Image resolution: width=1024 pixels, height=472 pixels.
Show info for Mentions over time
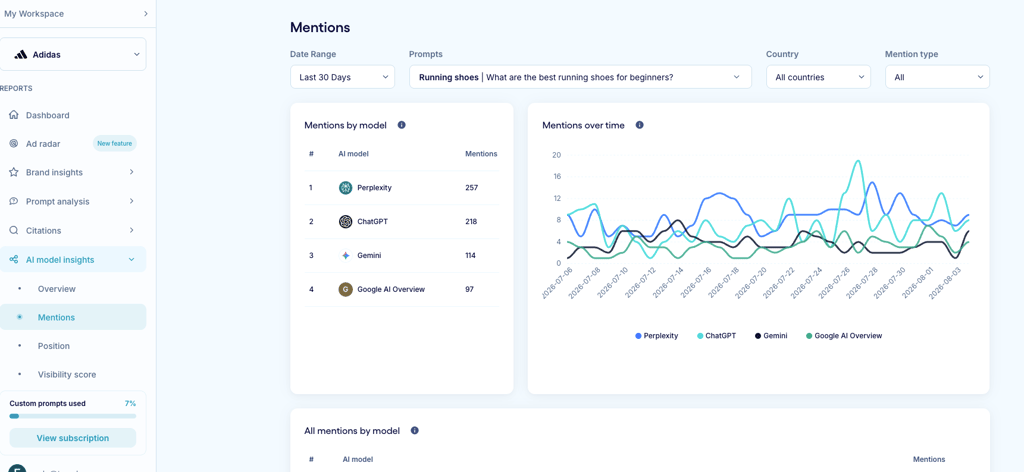click(x=639, y=125)
